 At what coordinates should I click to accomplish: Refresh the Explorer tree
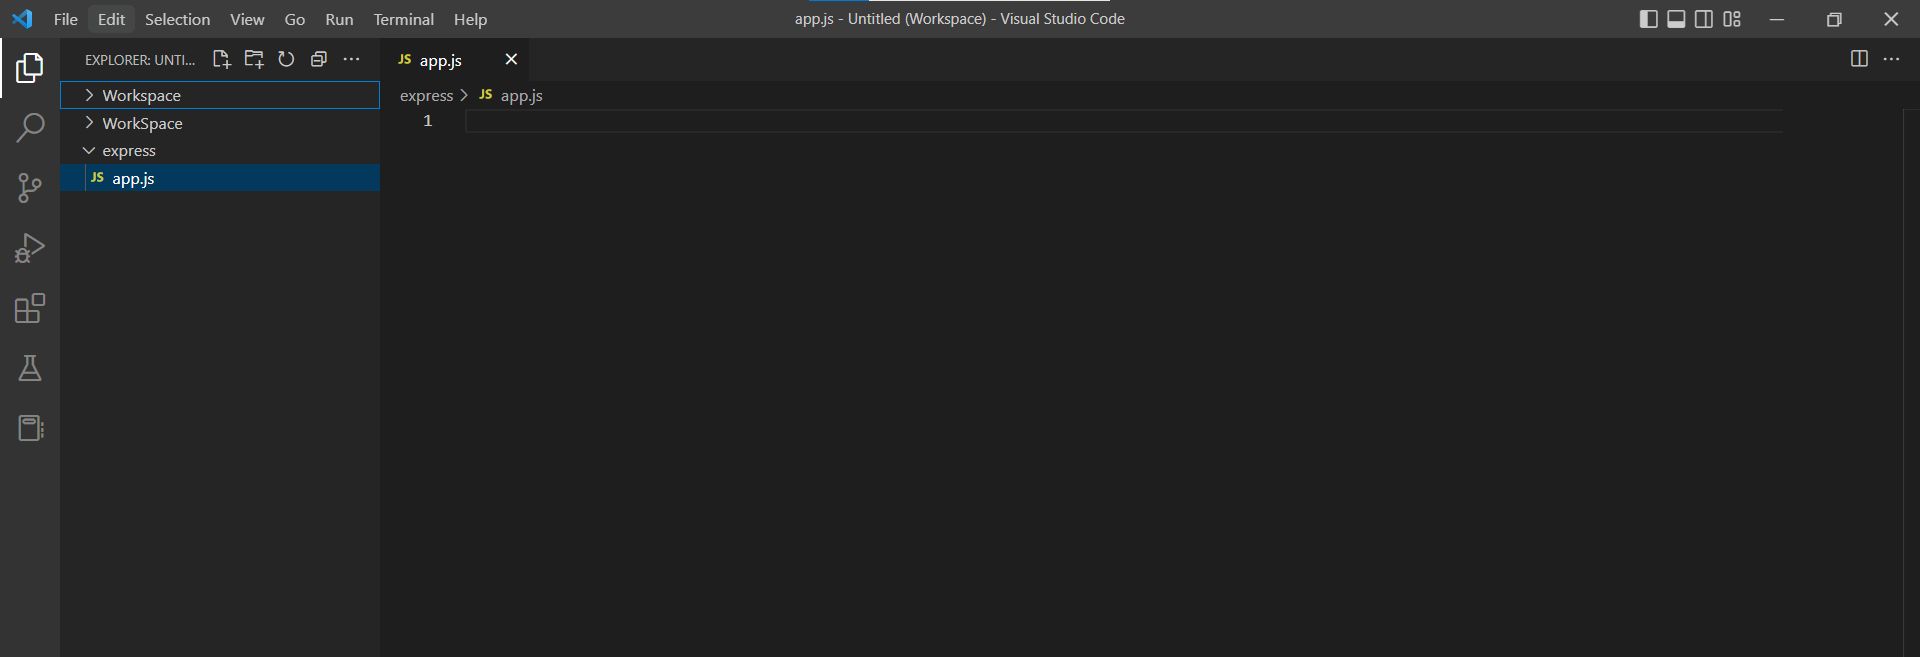coord(286,59)
